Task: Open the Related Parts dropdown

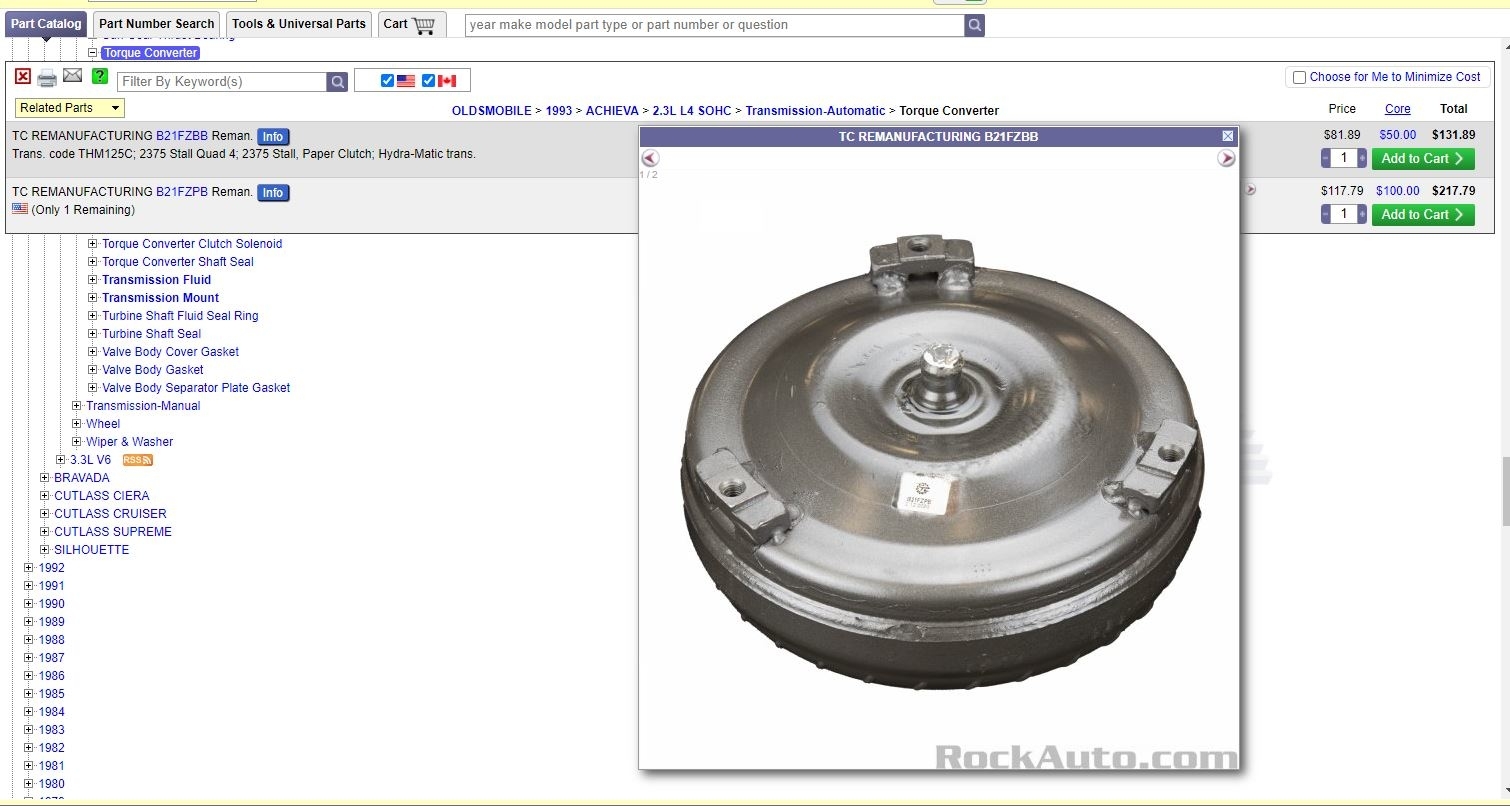Action: (x=70, y=108)
